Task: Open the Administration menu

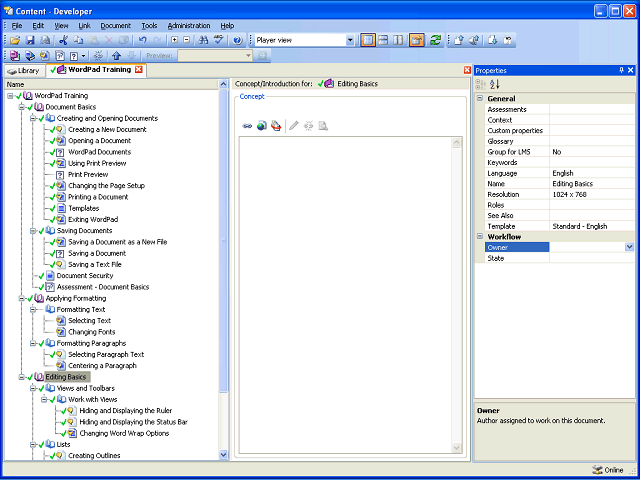Action: coord(189,26)
